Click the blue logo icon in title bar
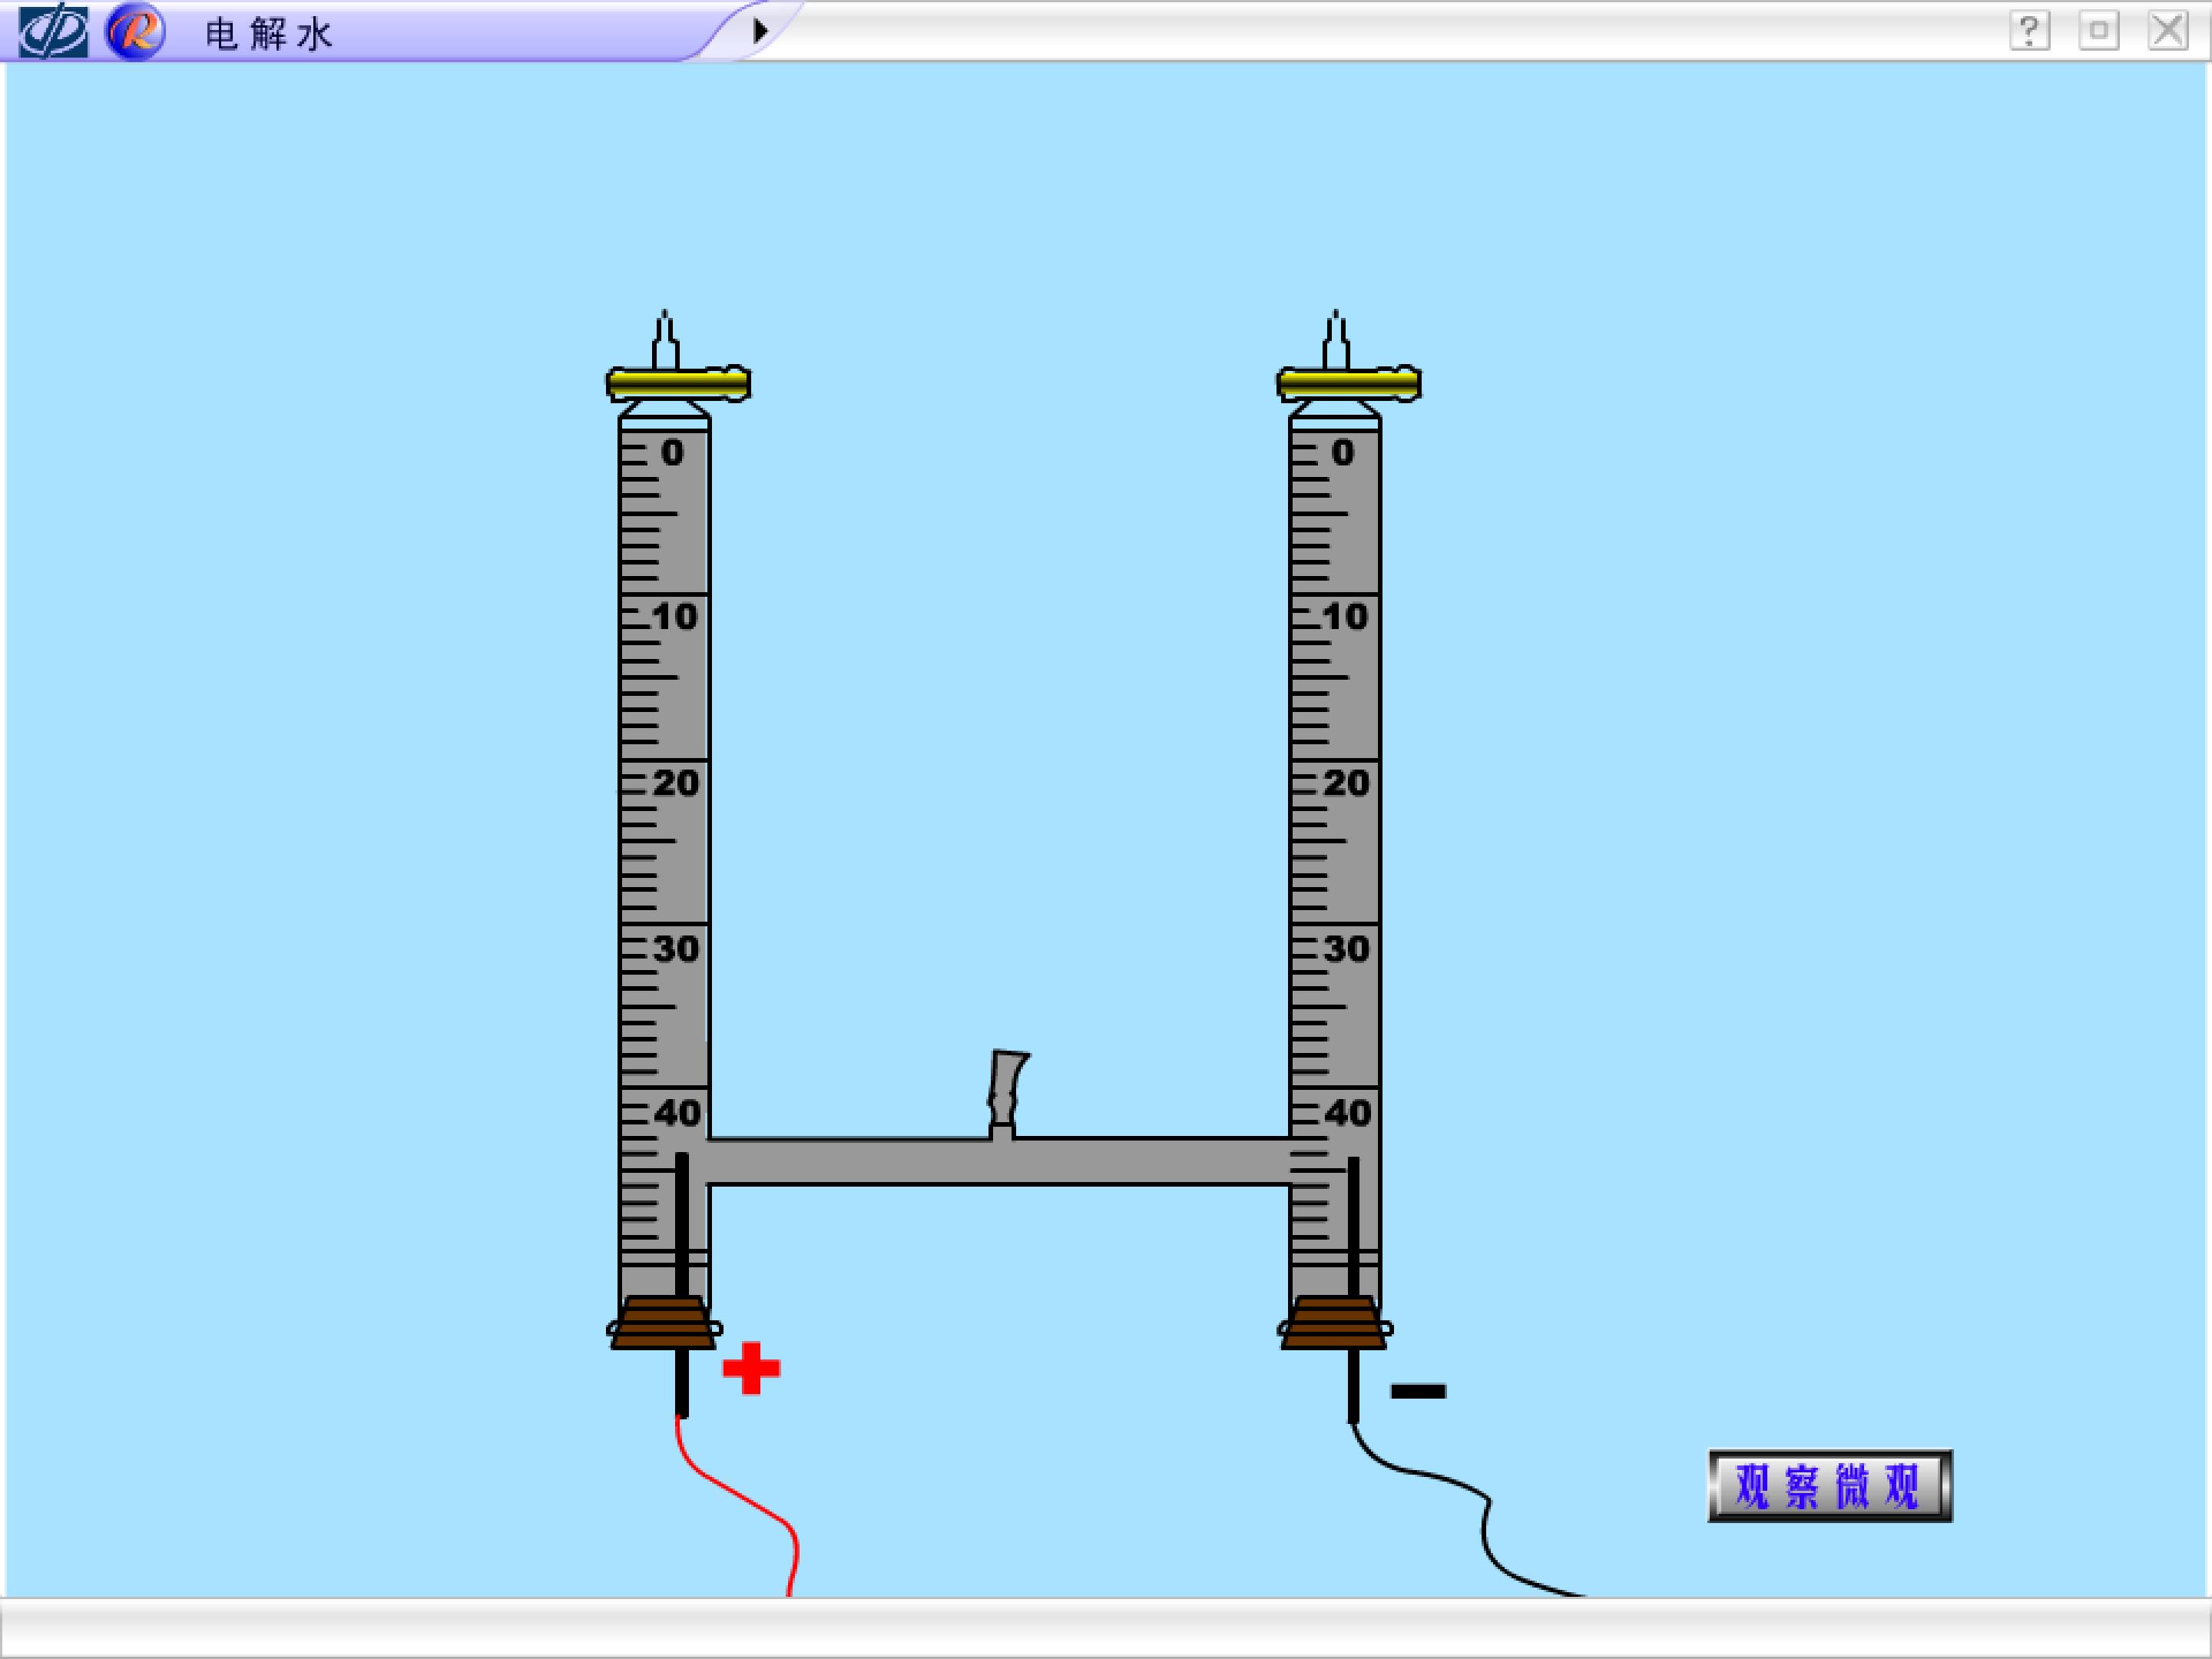 [x=54, y=32]
